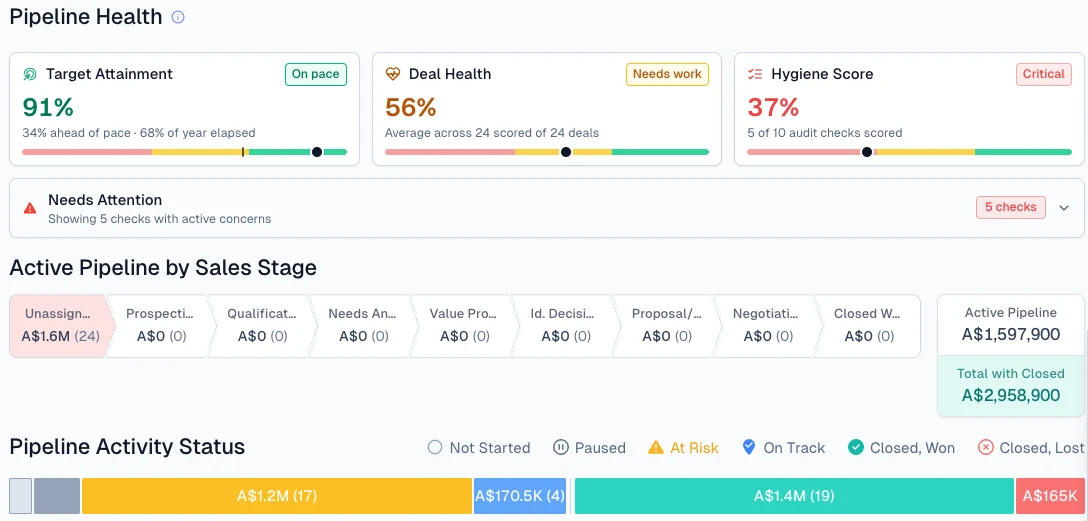Select the Prospecting stage chevron

point(160,325)
